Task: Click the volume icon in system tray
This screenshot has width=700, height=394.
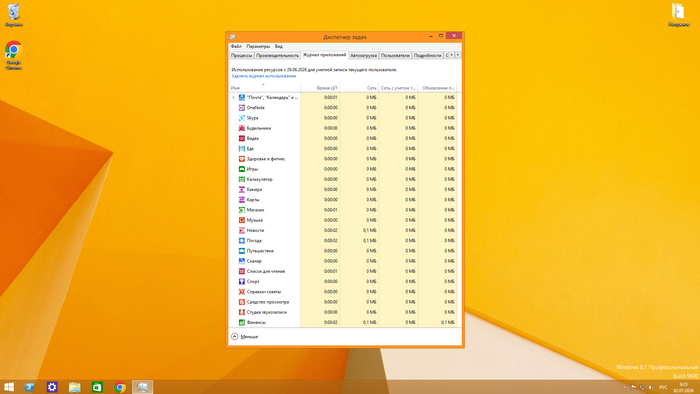Action: point(650,387)
